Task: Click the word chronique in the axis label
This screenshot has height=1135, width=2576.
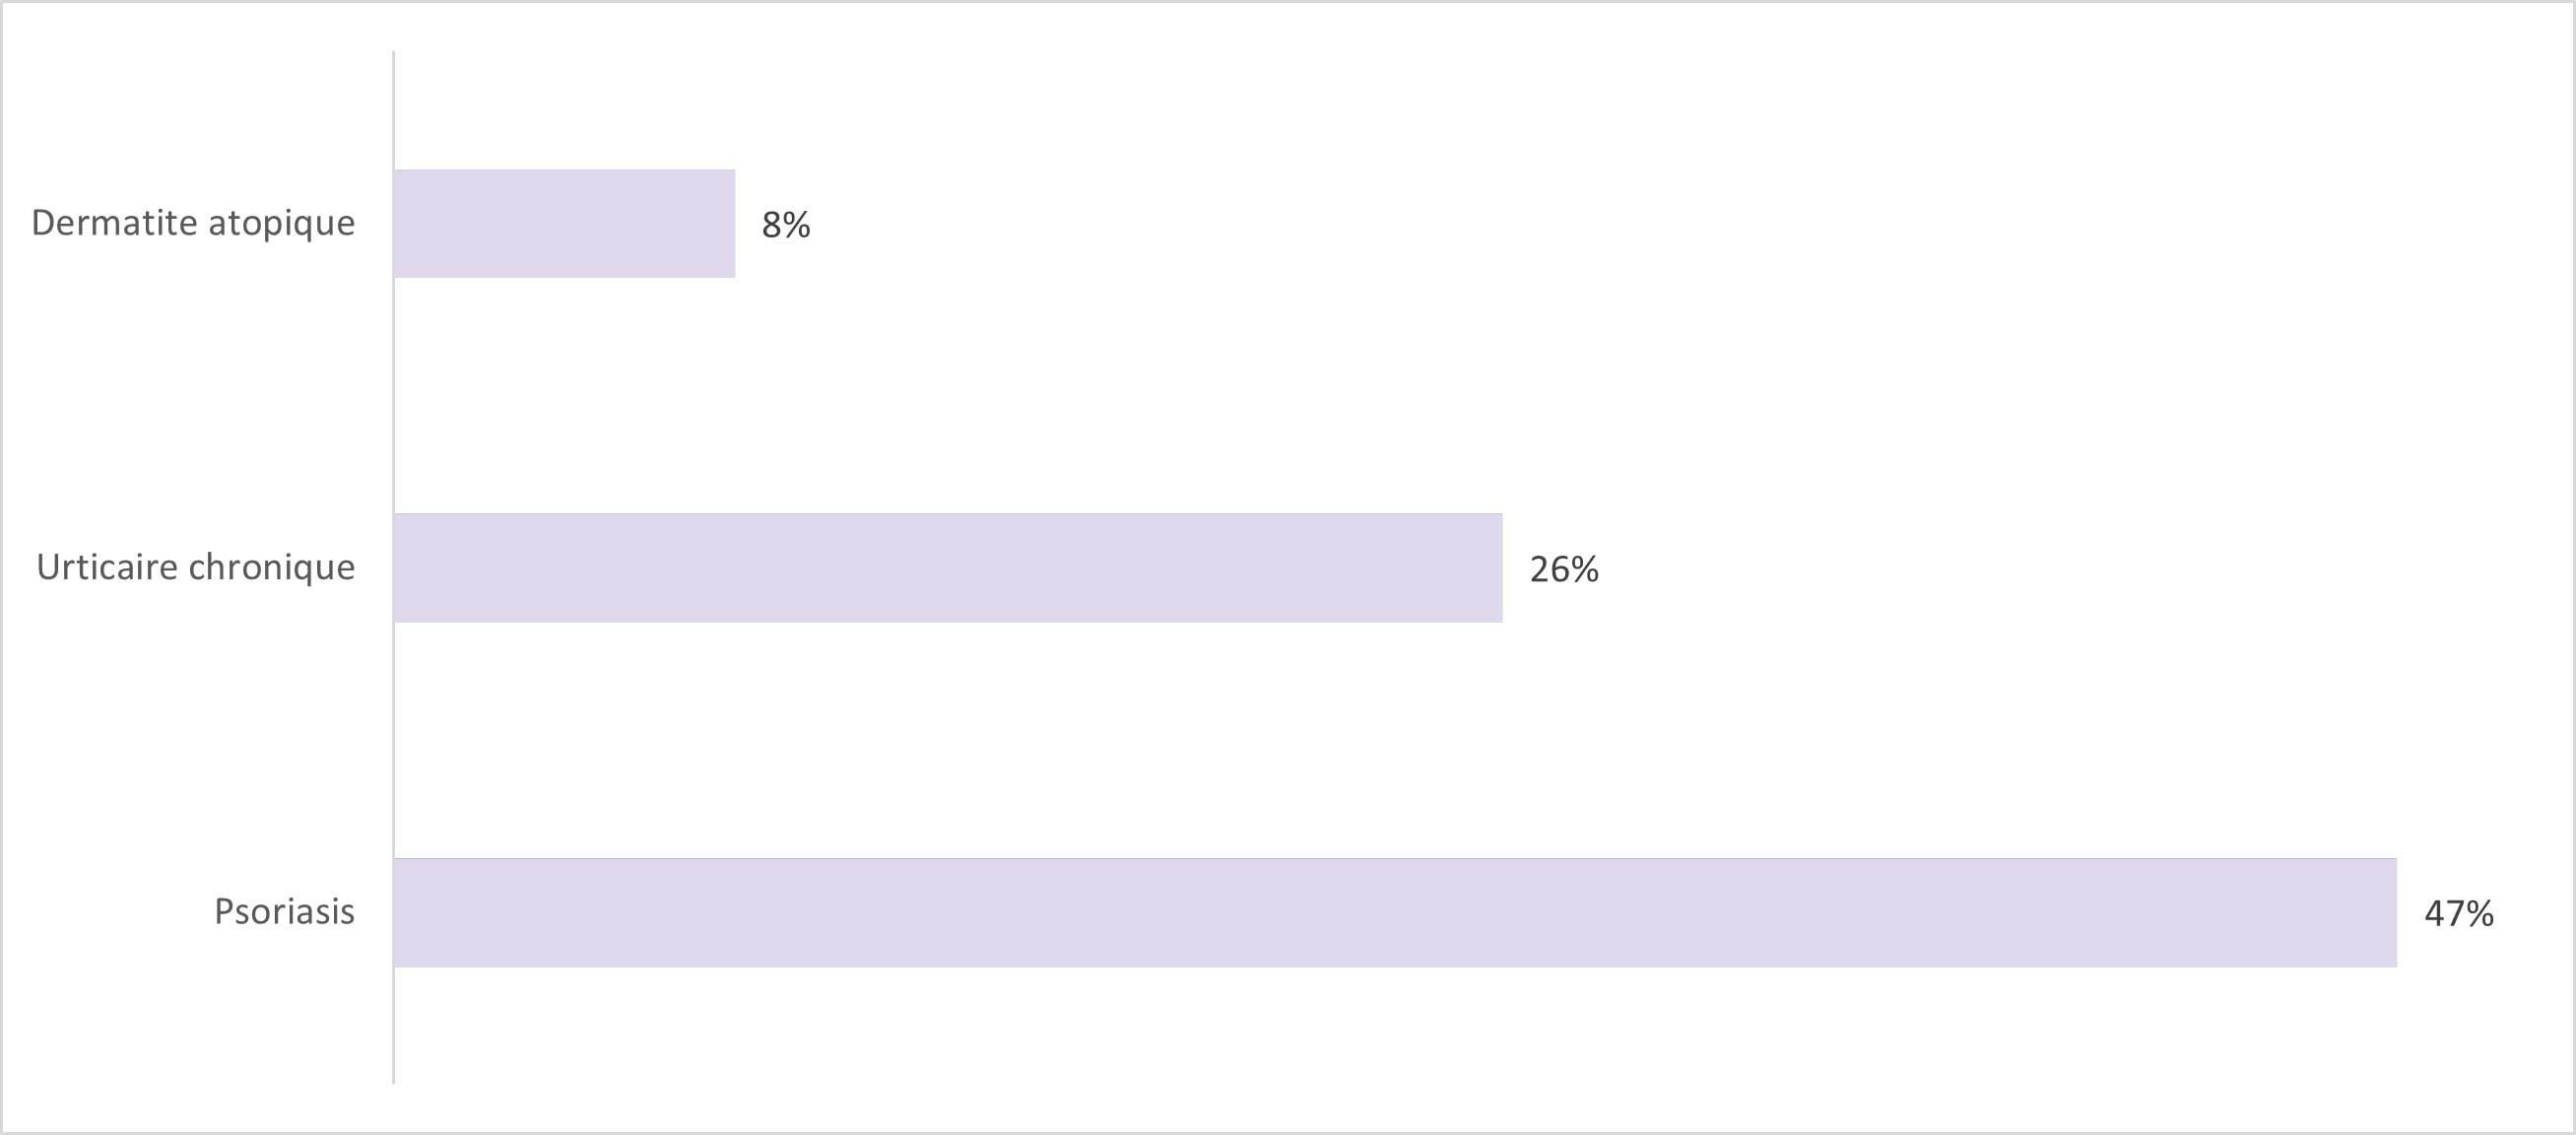Action: pyautogui.click(x=272, y=567)
